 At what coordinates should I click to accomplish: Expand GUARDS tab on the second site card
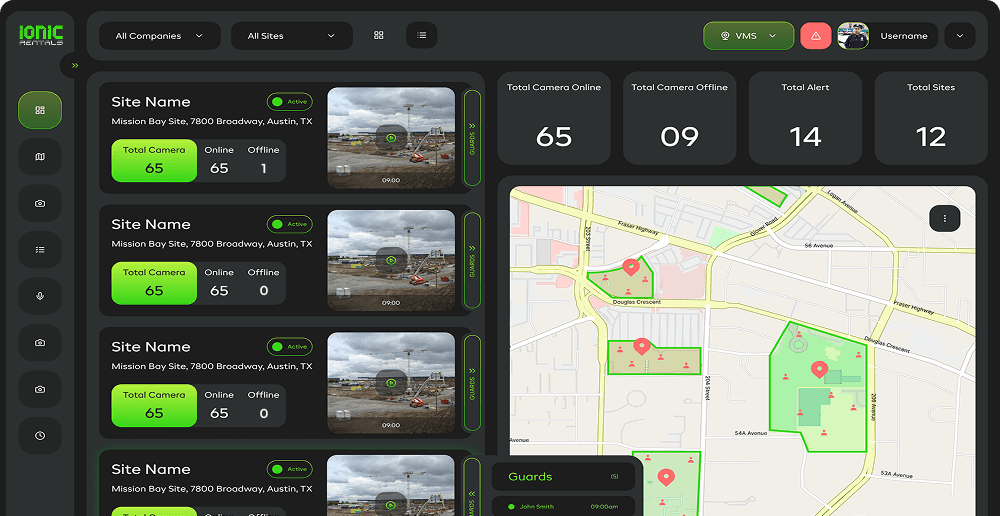472,260
